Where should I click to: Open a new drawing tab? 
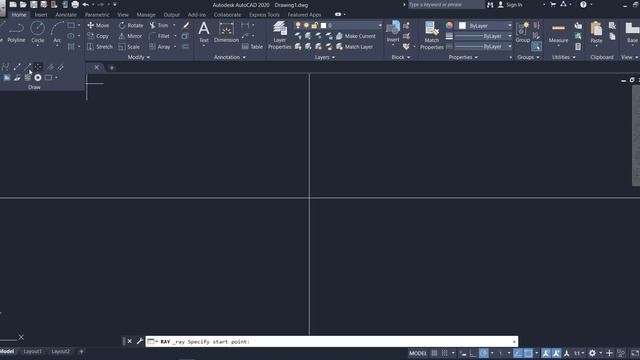point(112,68)
